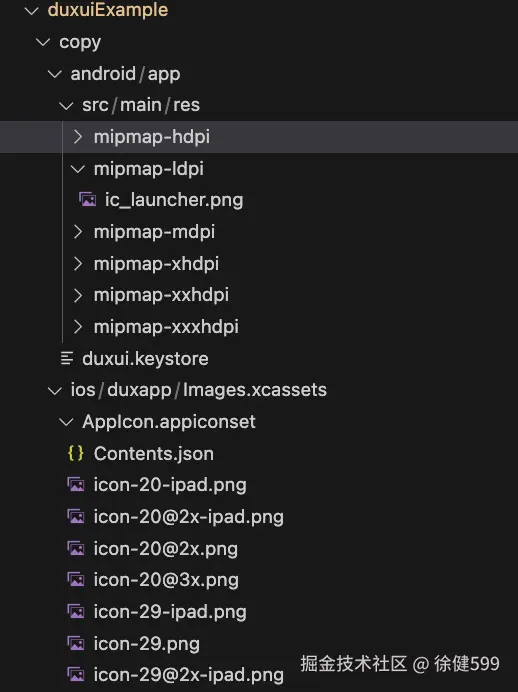The width and height of the screenshot is (518, 692).
Task: Click image icon beside icon-20@3x.png
Action: 76,579
